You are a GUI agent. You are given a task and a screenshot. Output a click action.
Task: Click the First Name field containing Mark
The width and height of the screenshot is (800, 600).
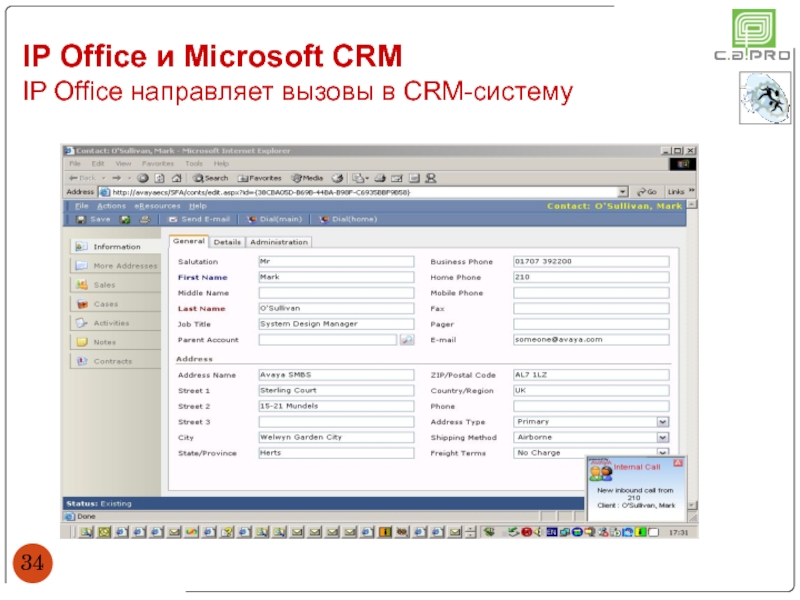point(336,277)
